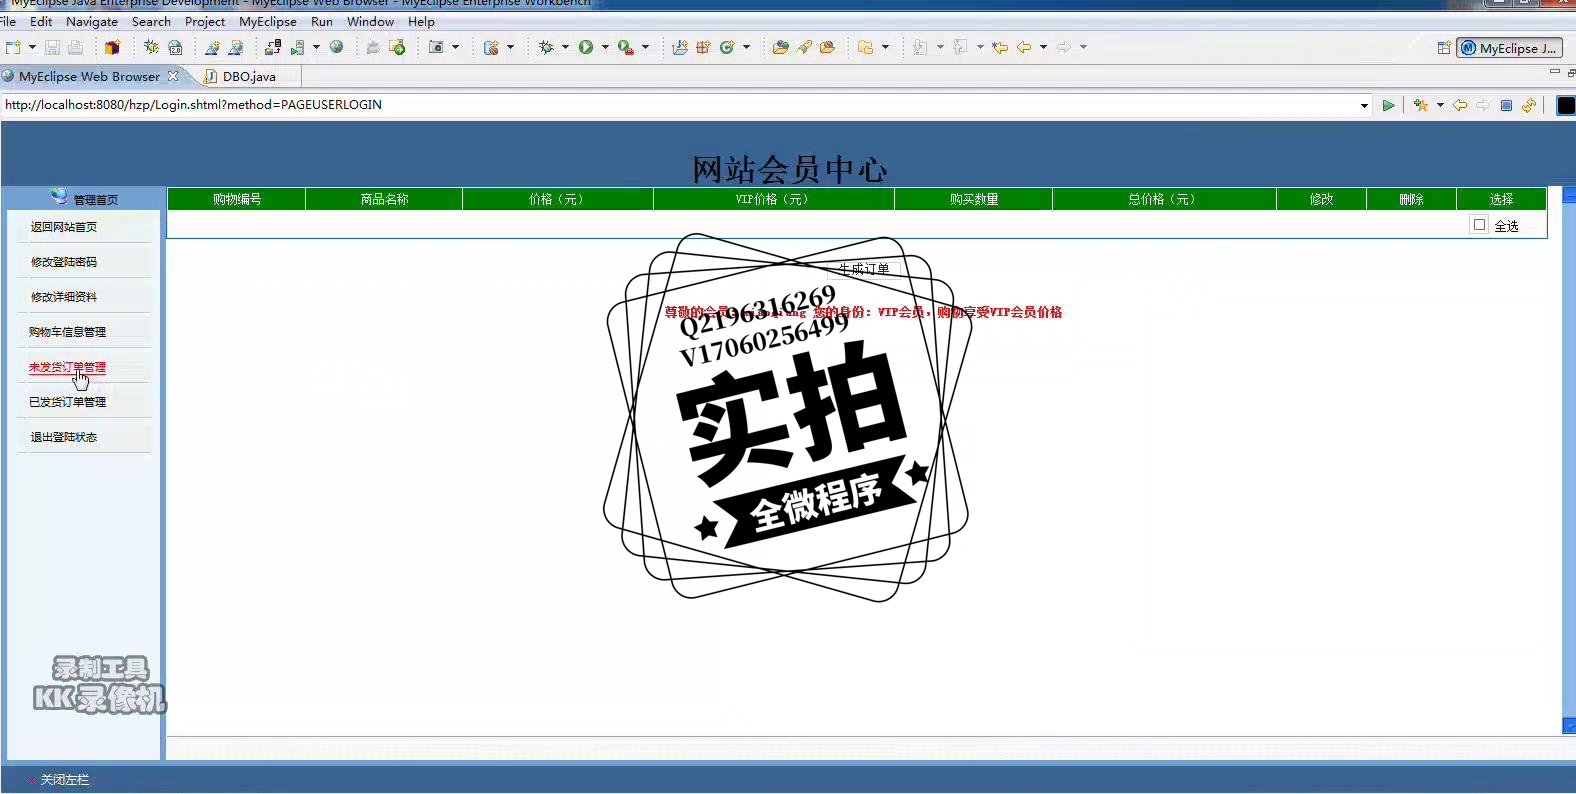This screenshot has height=794, width=1576.
Task: Click the Run External Tools icon
Action: pyautogui.click(x=625, y=47)
